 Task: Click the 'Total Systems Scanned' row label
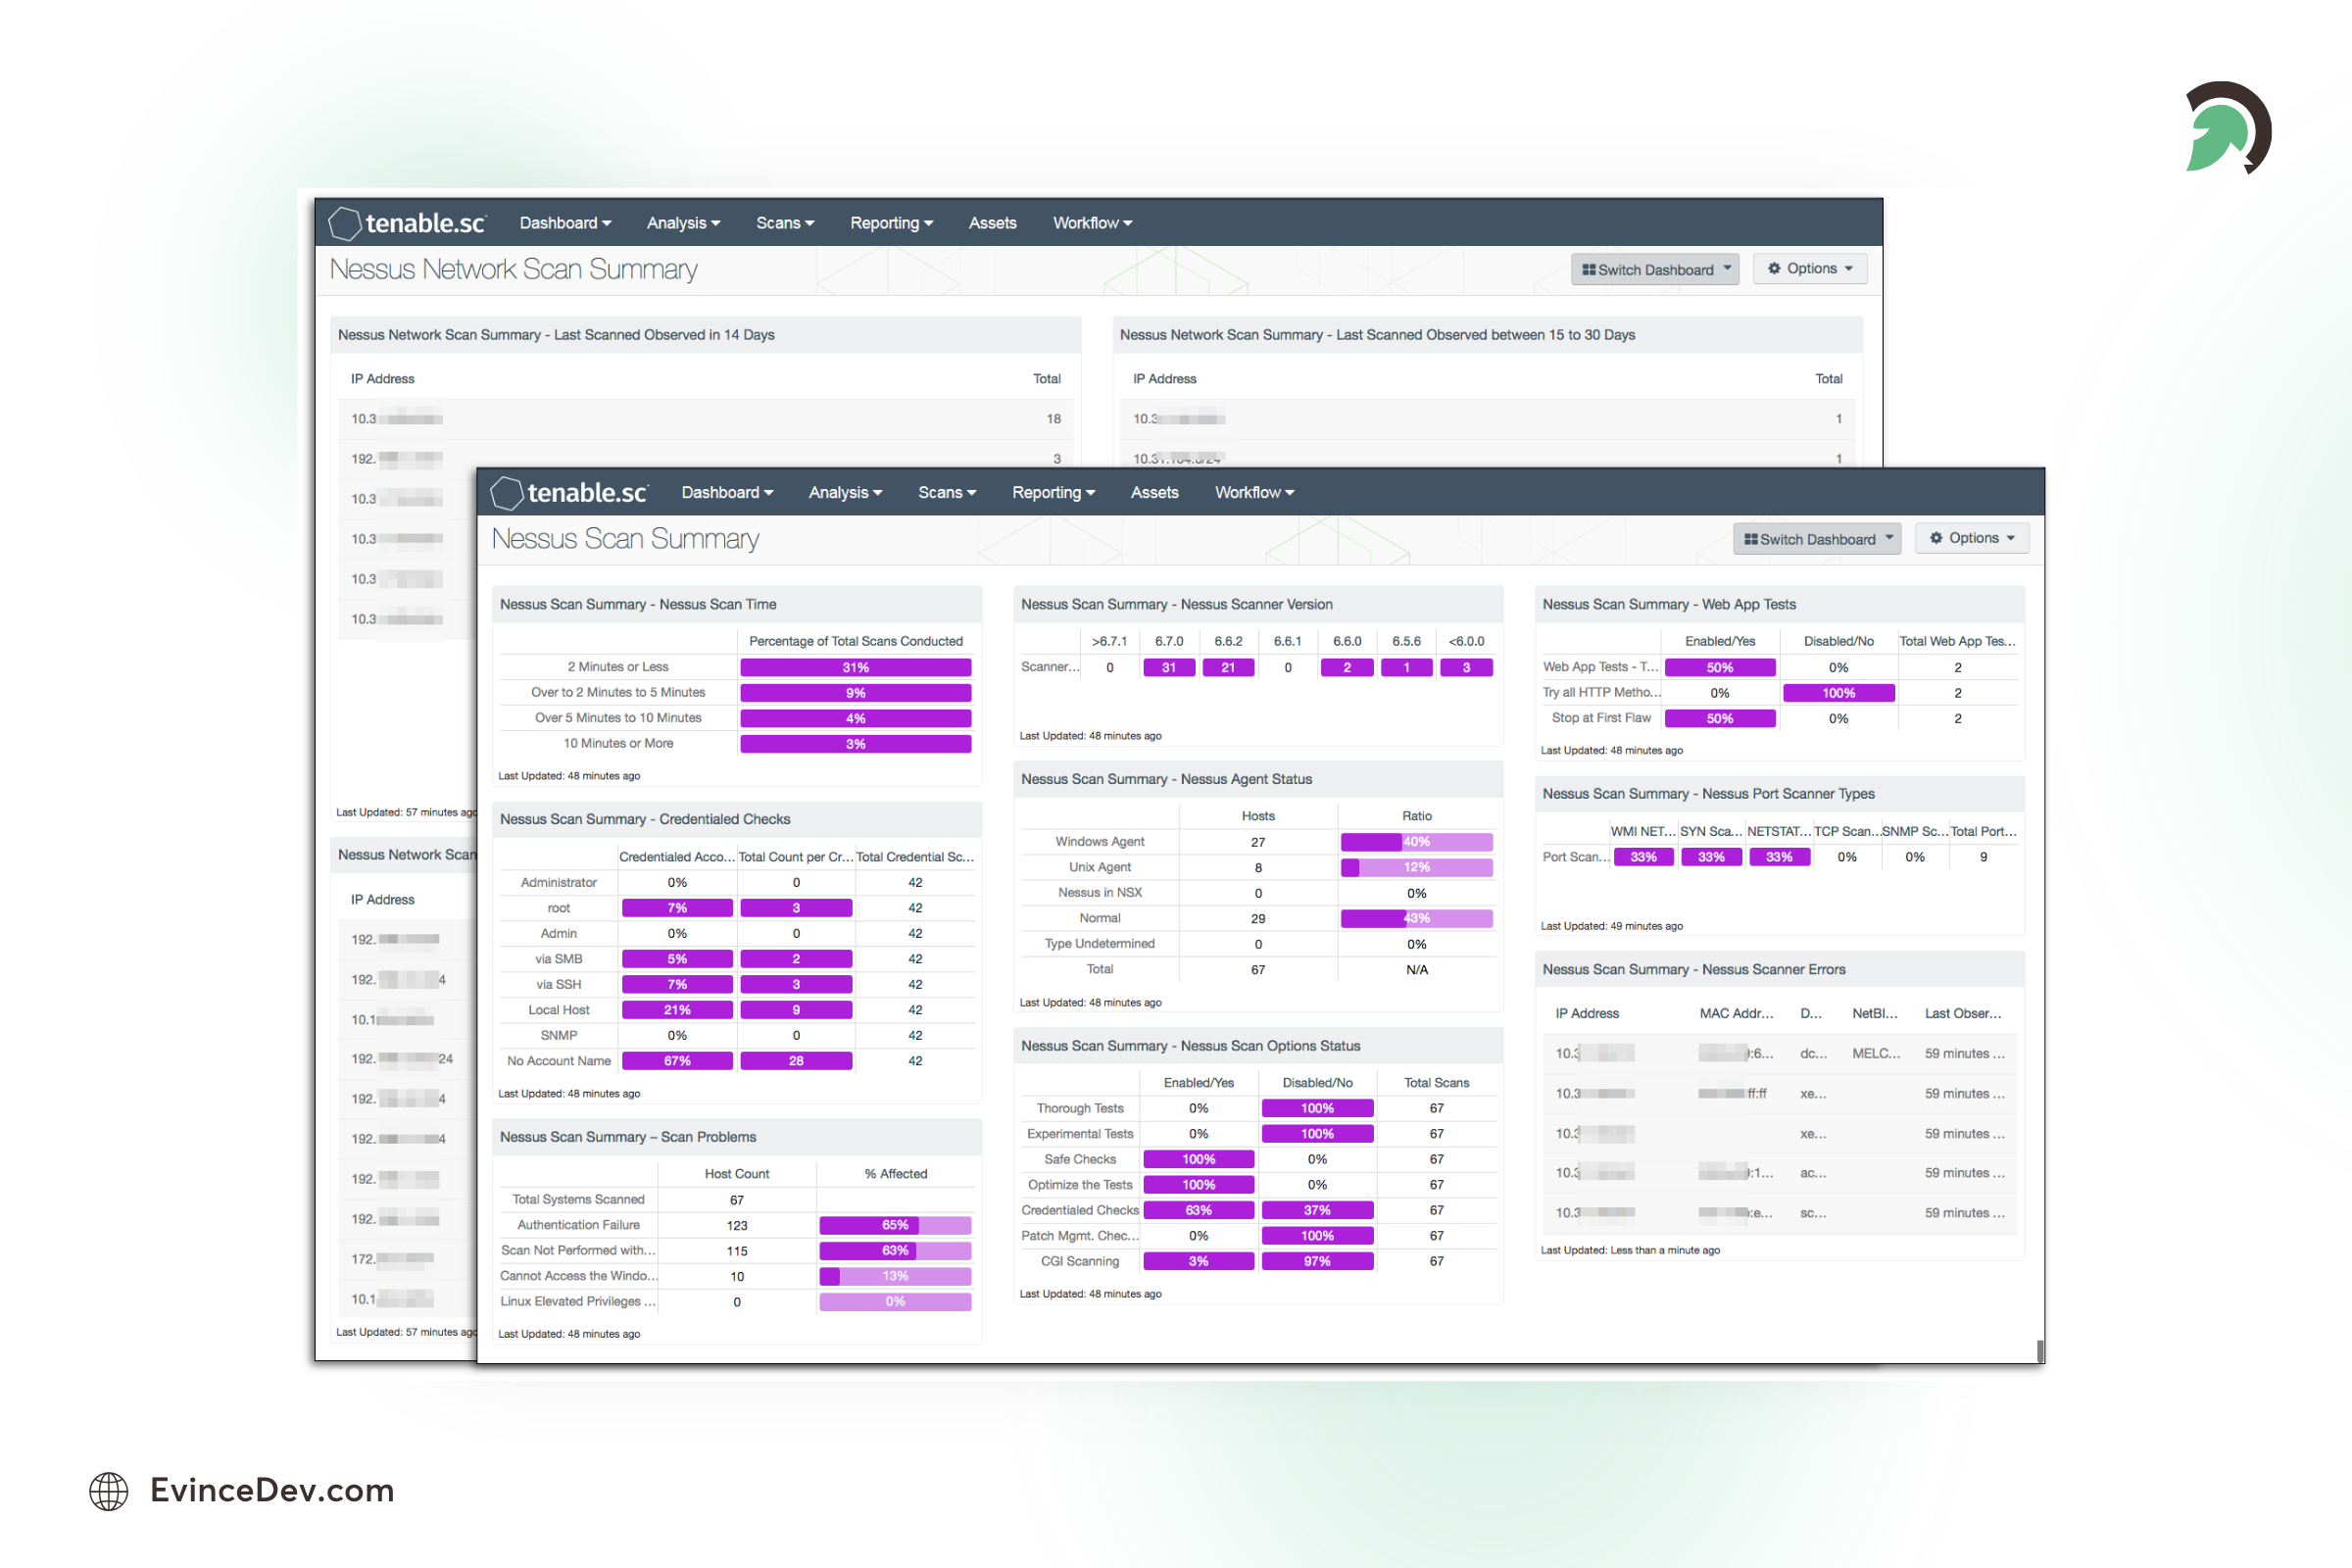(578, 1200)
